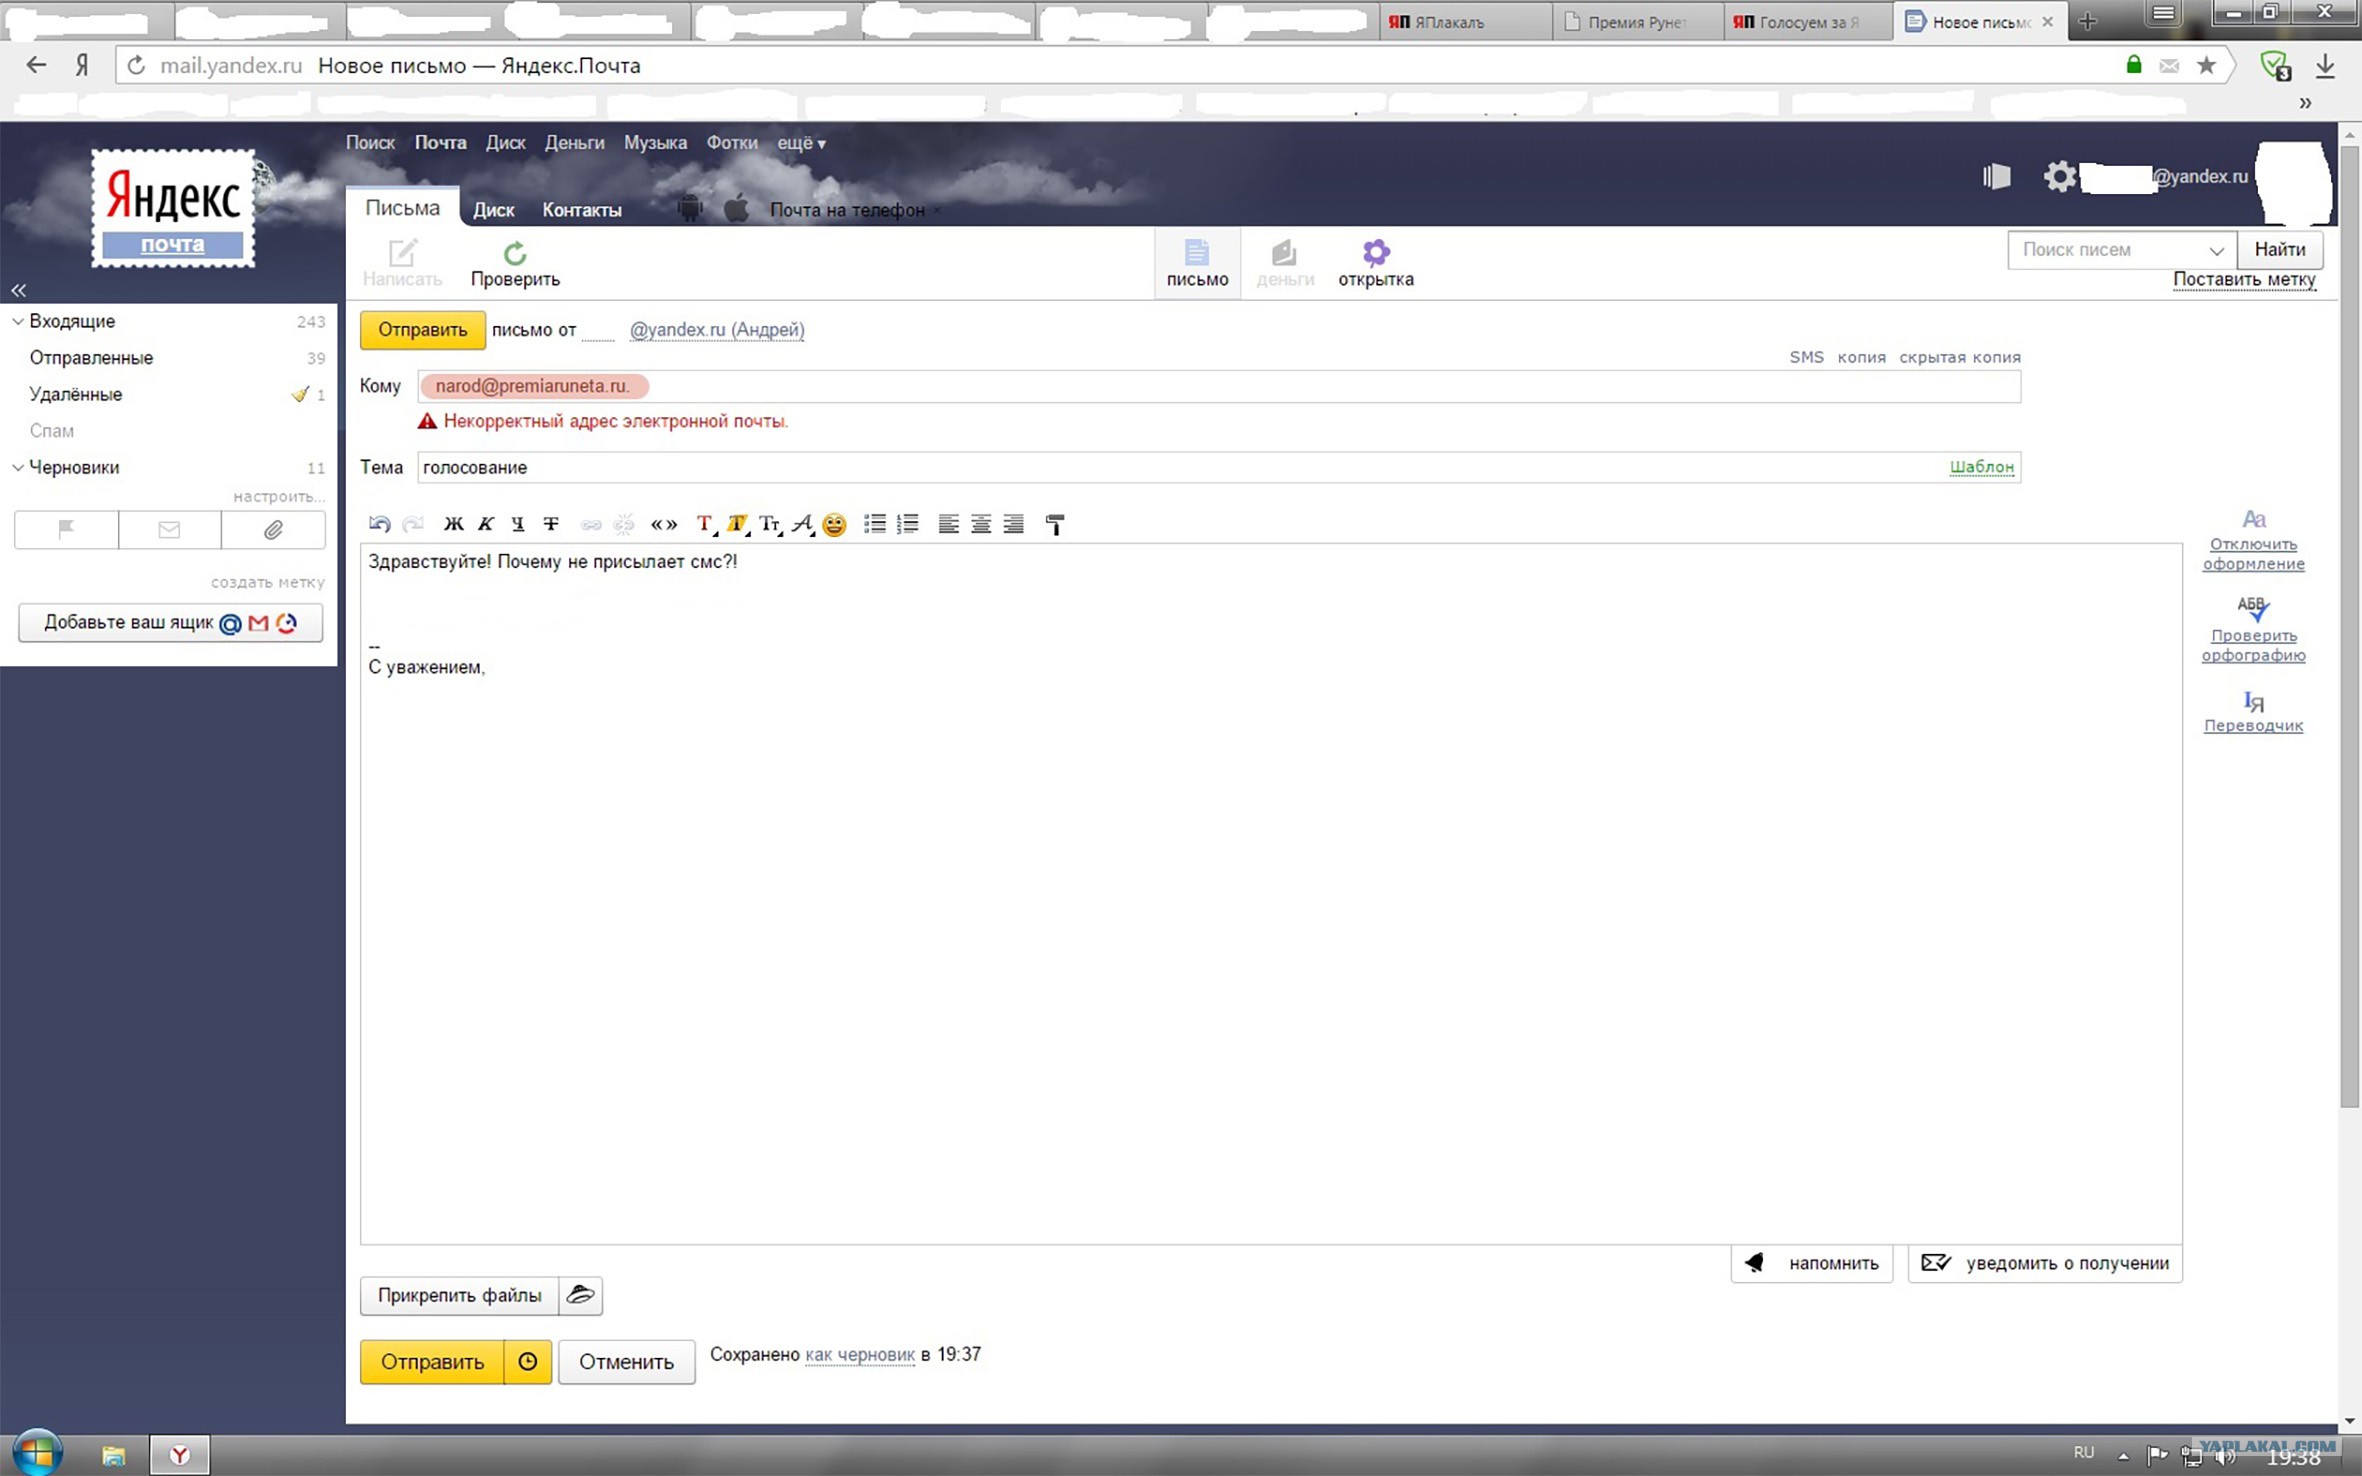Open Windows Start button
Screen dimensions: 2362x1476
37,1452
